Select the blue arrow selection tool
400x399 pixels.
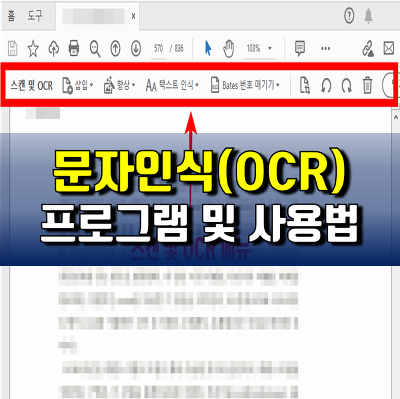point(208,49)
